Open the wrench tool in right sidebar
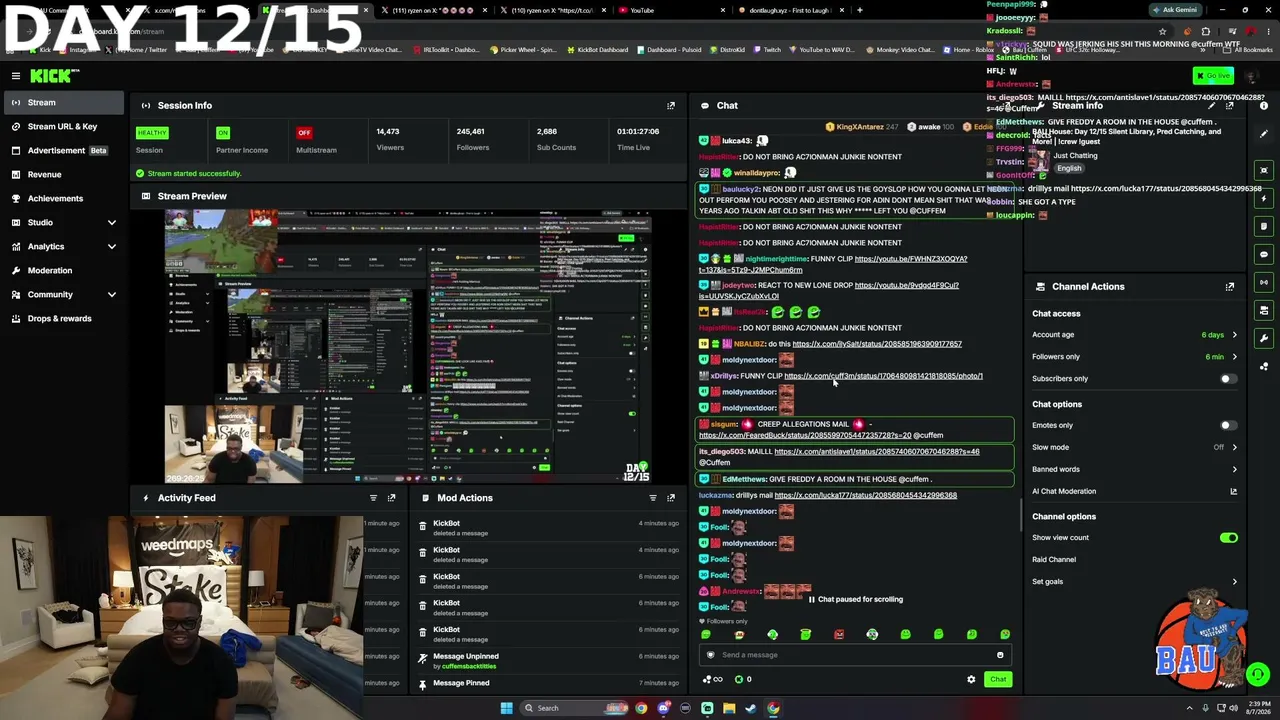The width and height of the screenshot is (1280, 720). pyautogui.click(x=1264, y=338)
